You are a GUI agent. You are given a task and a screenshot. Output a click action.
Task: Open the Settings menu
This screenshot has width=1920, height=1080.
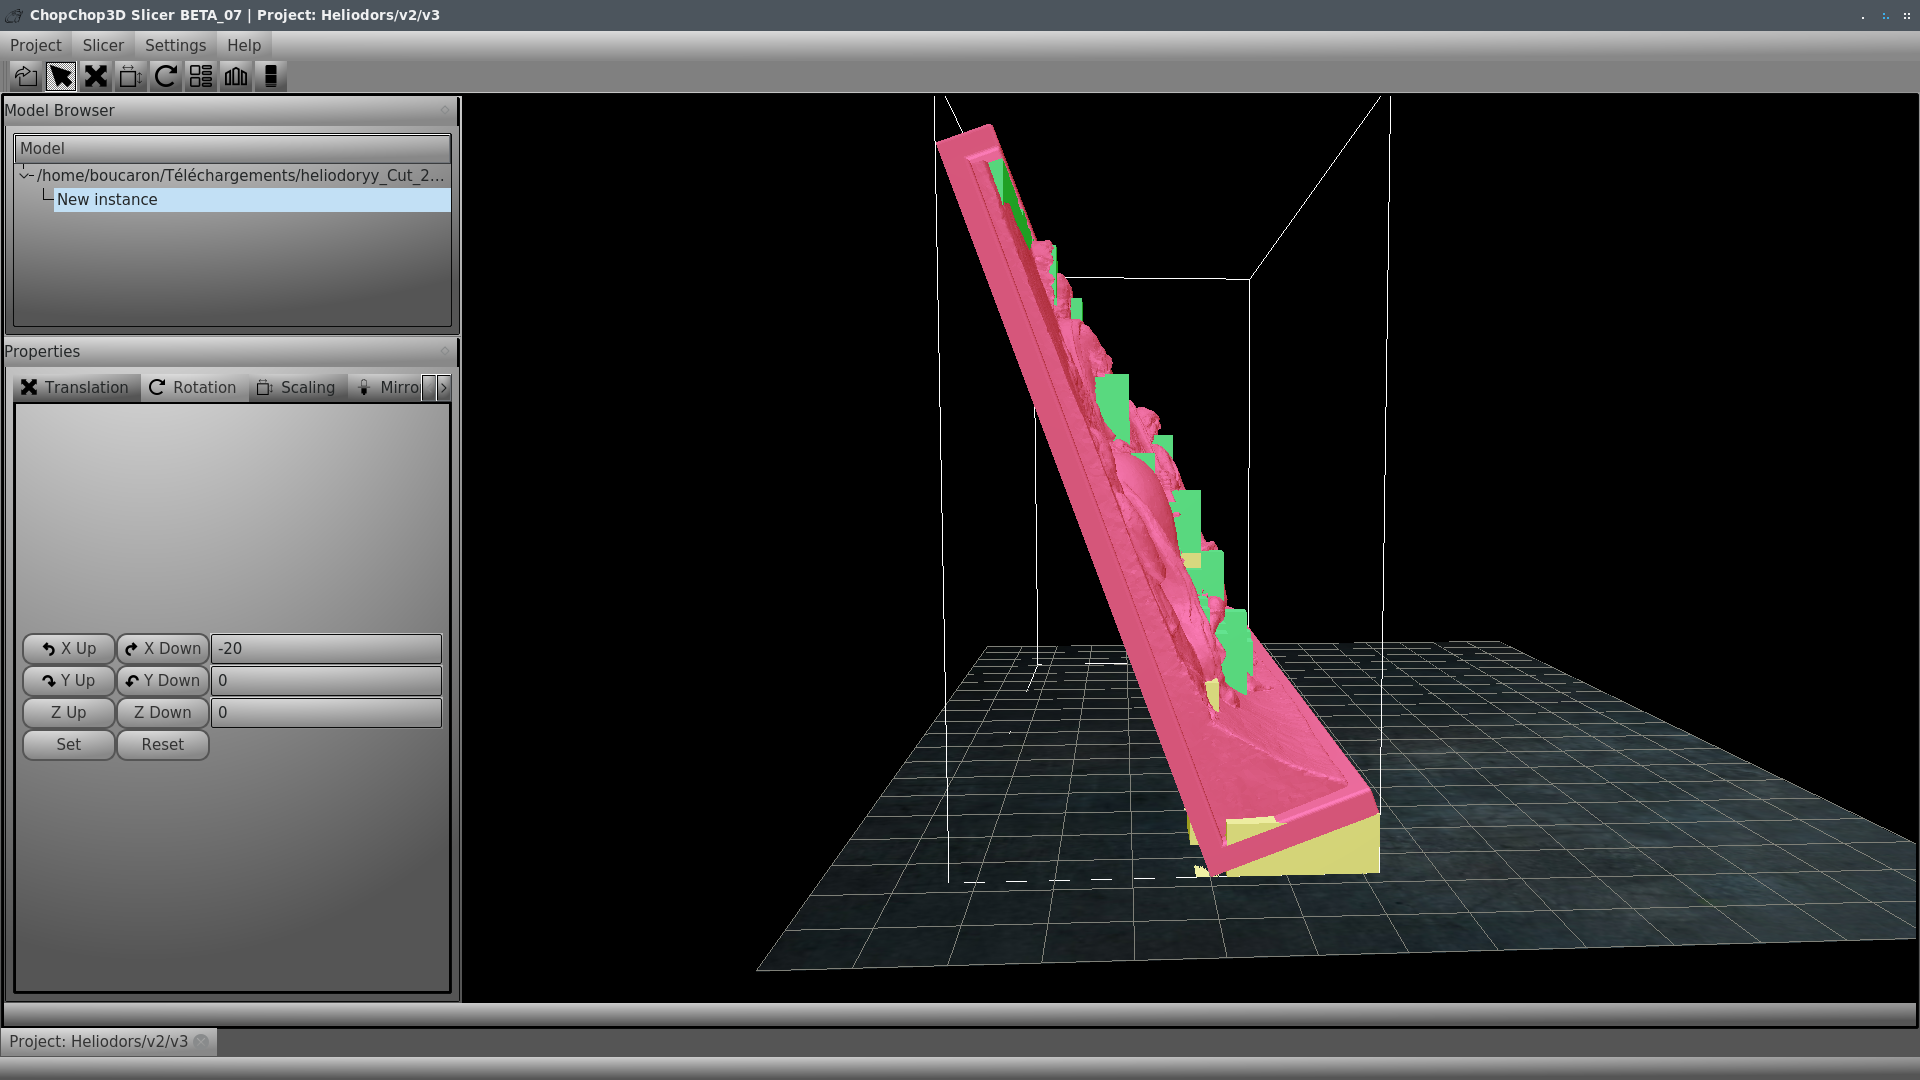pos(175,45)
